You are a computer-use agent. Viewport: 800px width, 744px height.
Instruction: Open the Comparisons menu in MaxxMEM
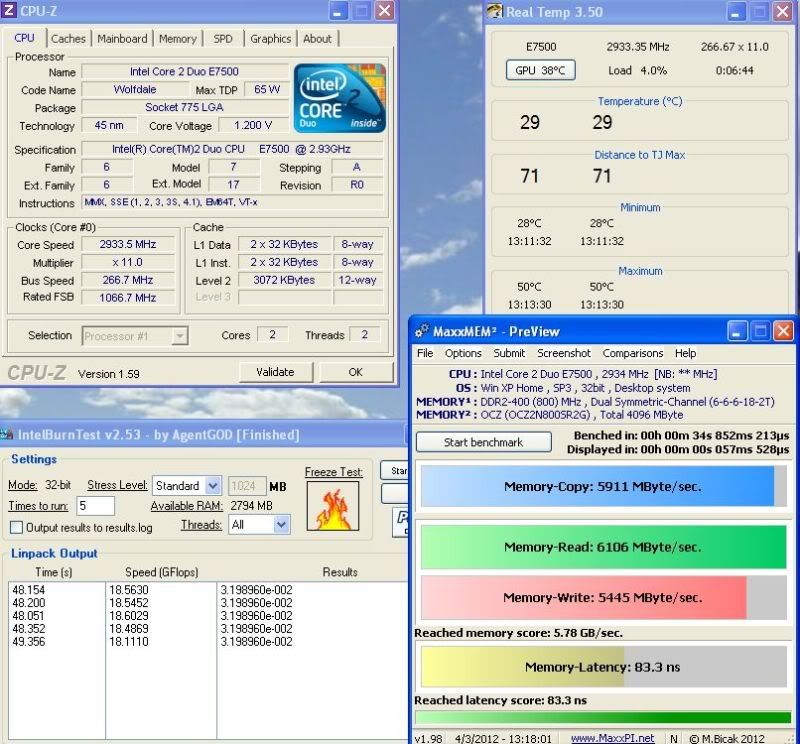pyautogui.click(x=633, y=353)
